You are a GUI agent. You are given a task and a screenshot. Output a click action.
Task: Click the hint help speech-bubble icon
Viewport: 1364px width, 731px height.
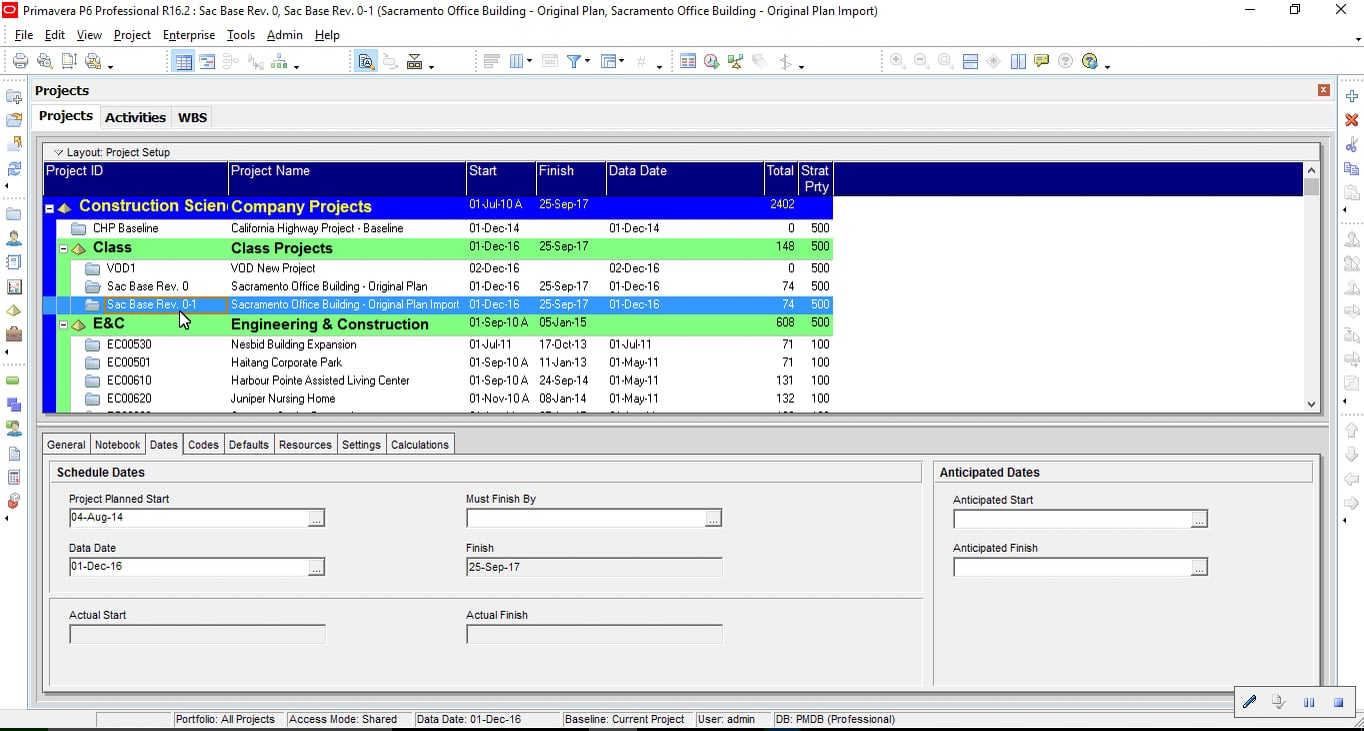pos(1042,61)
